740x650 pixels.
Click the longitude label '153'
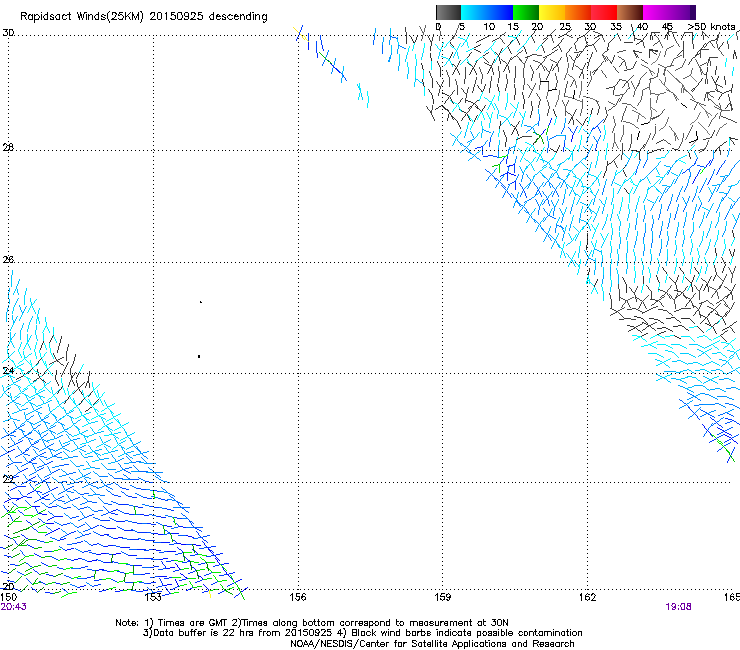(153, 597)
